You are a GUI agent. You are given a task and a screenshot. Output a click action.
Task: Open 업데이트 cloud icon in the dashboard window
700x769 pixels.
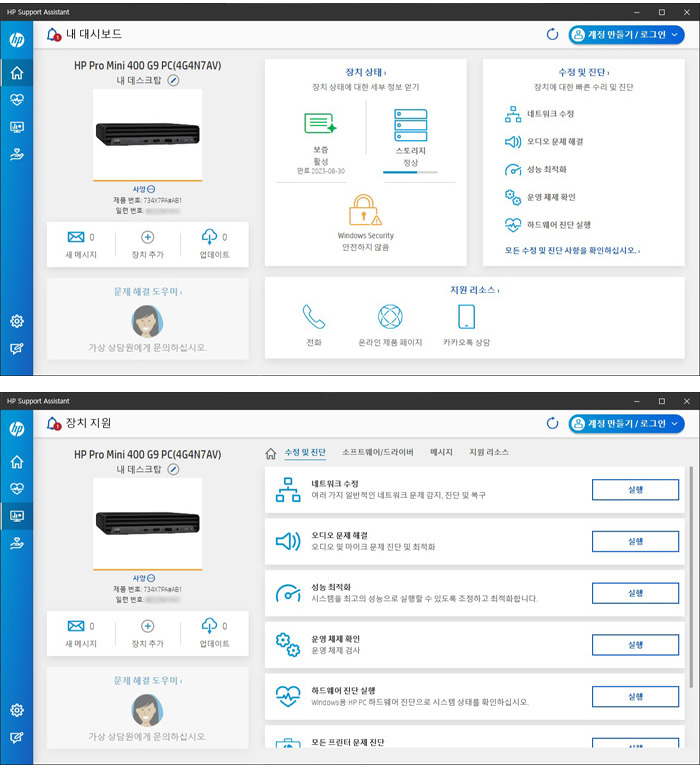point(209,236)
